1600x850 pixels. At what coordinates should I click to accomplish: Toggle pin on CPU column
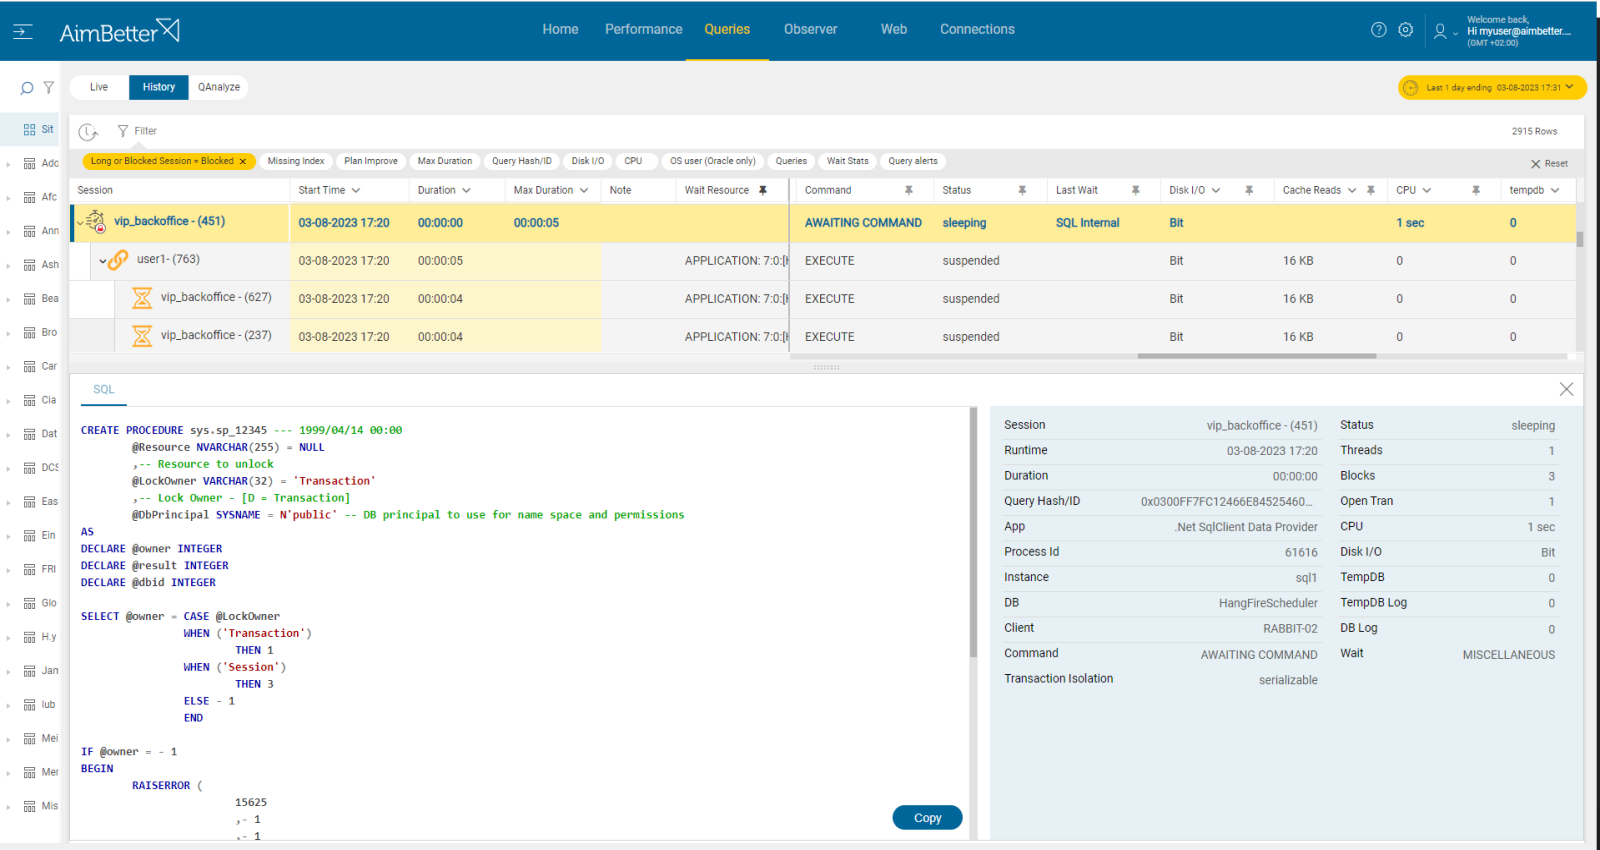click(1476, 190)
